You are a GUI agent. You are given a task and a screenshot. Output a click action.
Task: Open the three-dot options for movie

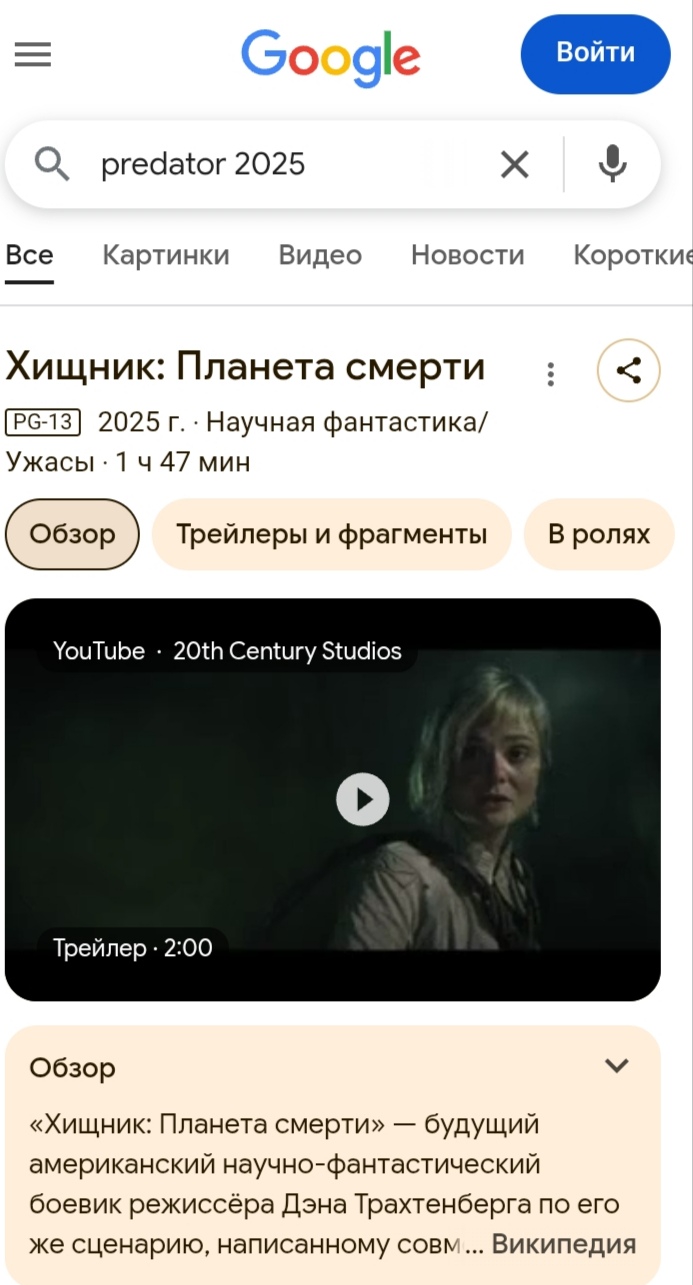550,375
